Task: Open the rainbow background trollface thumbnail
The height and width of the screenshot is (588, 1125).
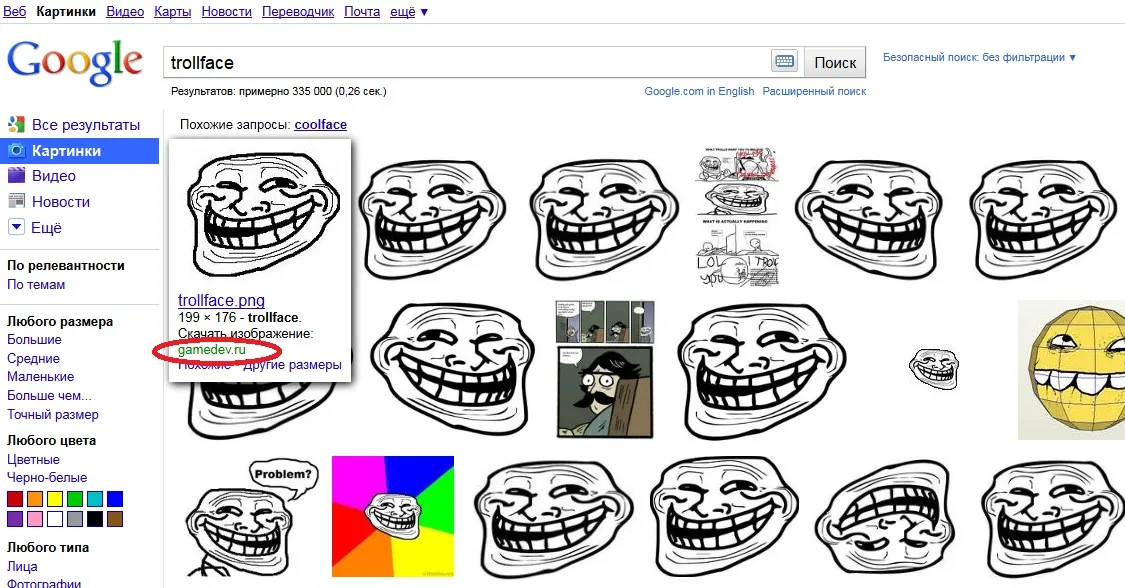Action: click(393, 516)
